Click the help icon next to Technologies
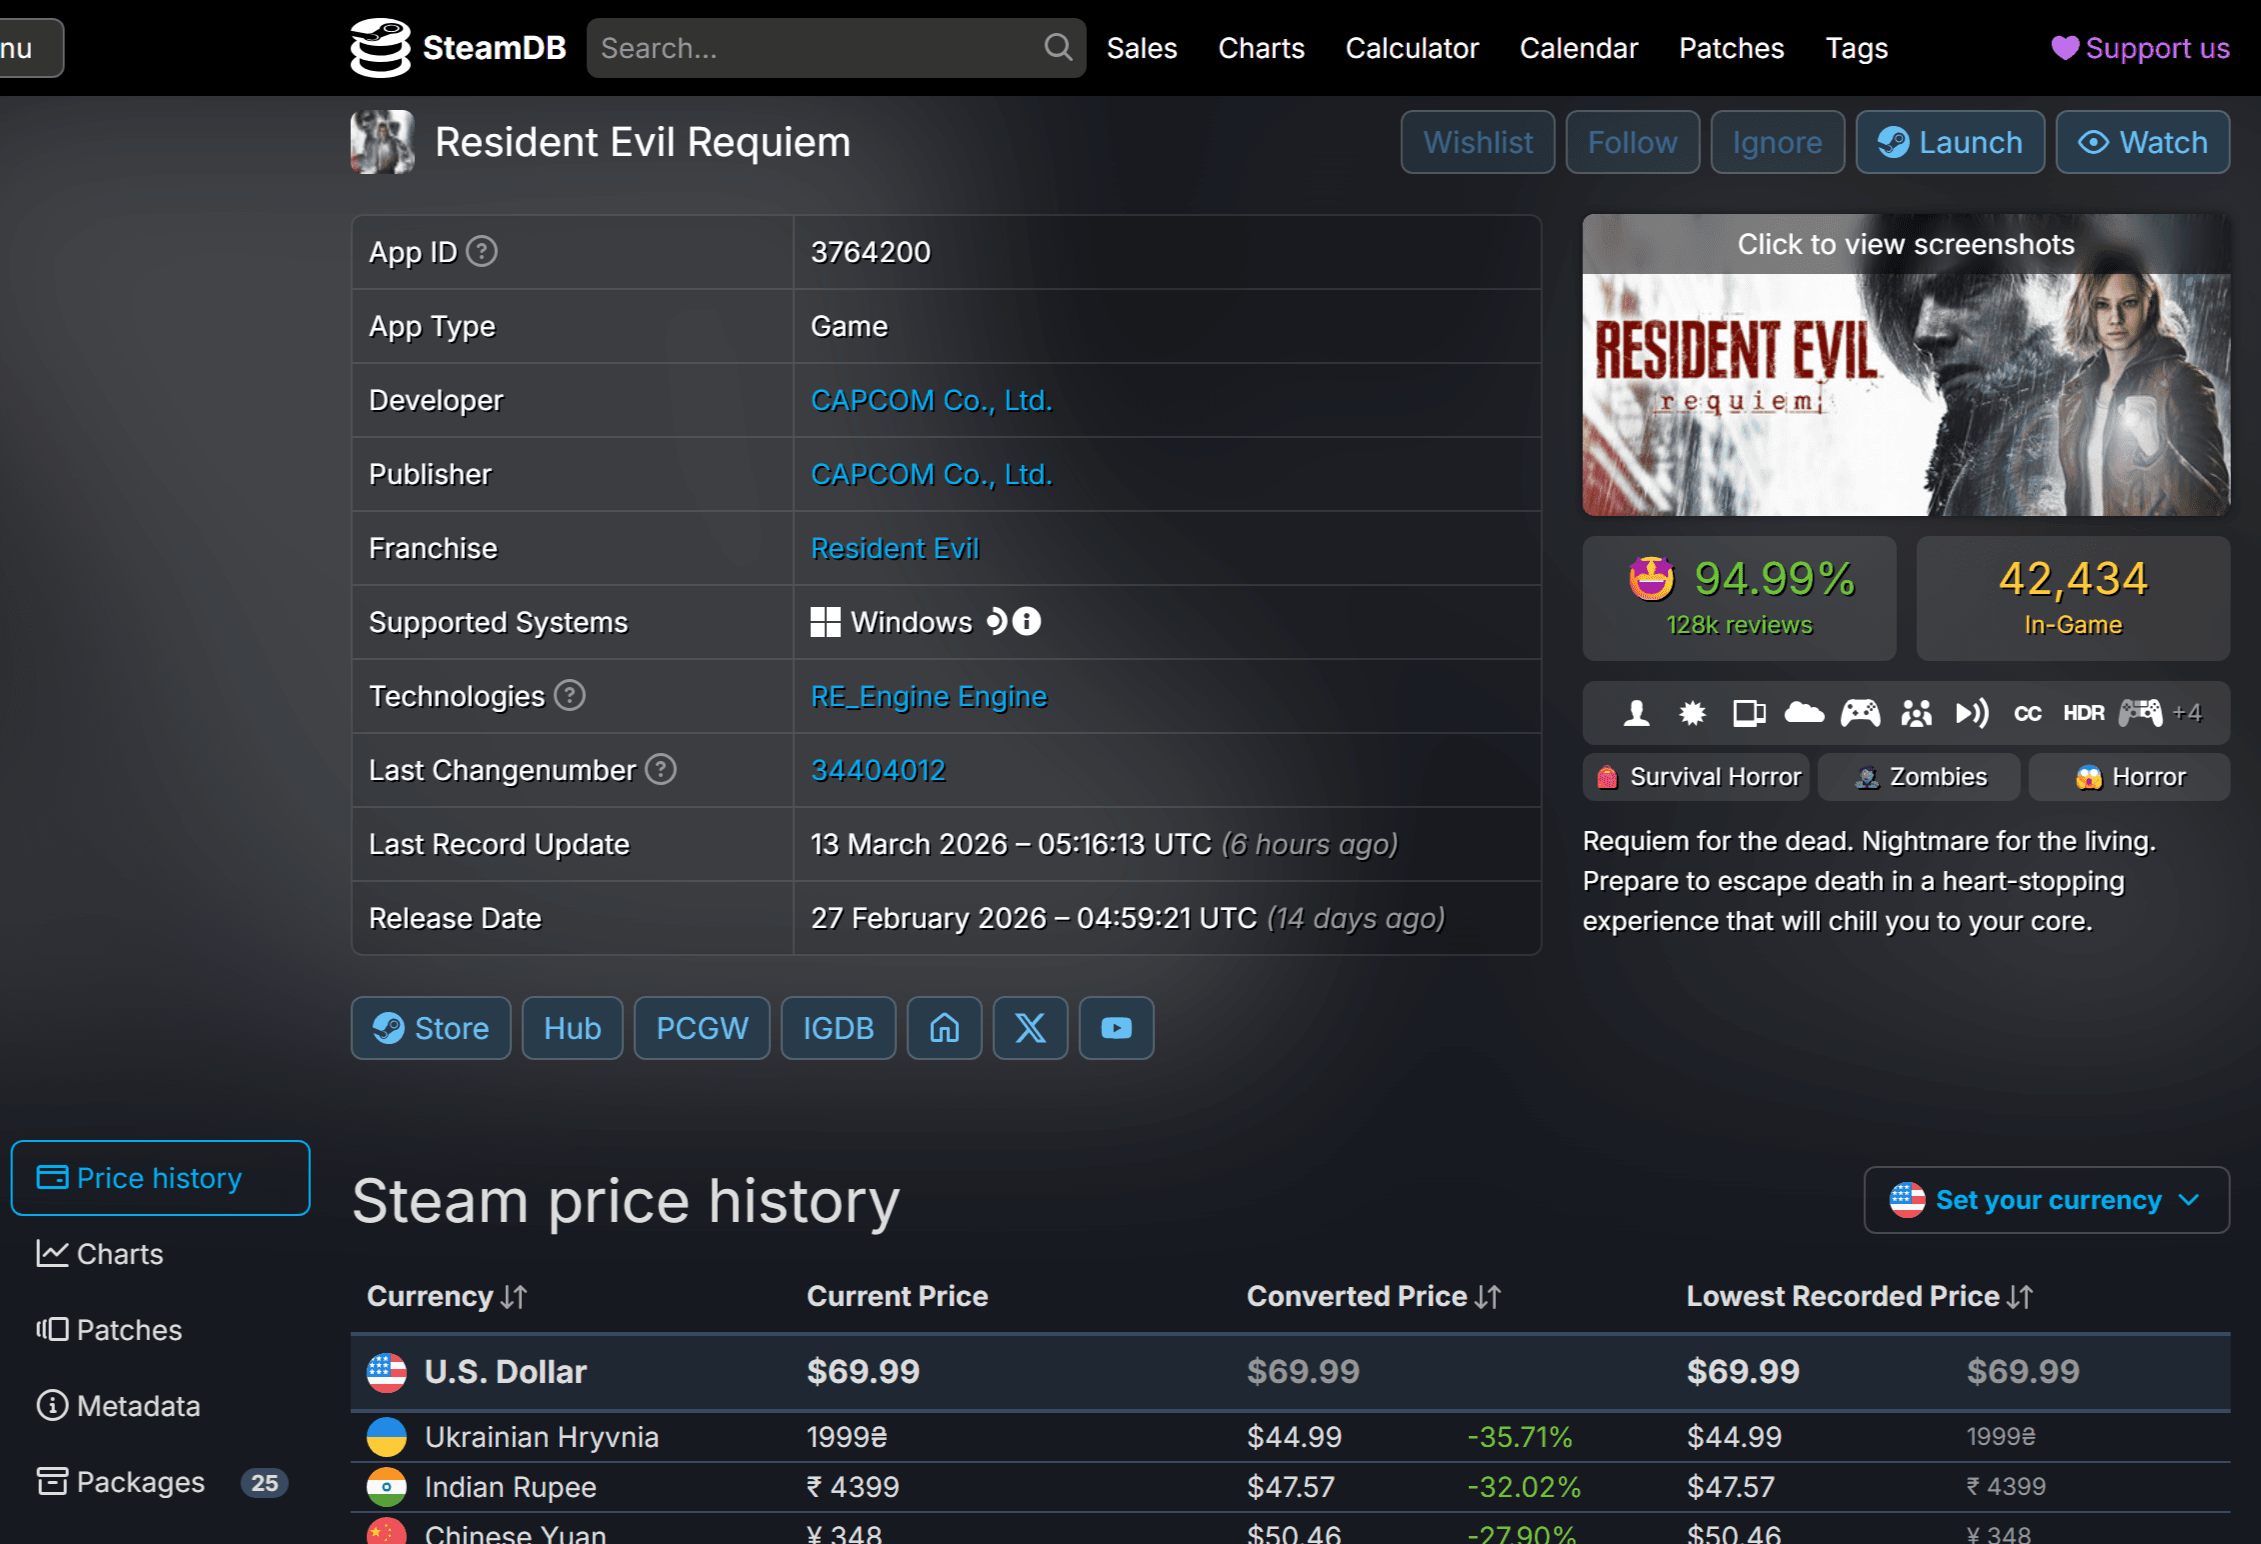Image resolution: width=2261 pixels, height=1544 pixels. click(x=570, y=695)
